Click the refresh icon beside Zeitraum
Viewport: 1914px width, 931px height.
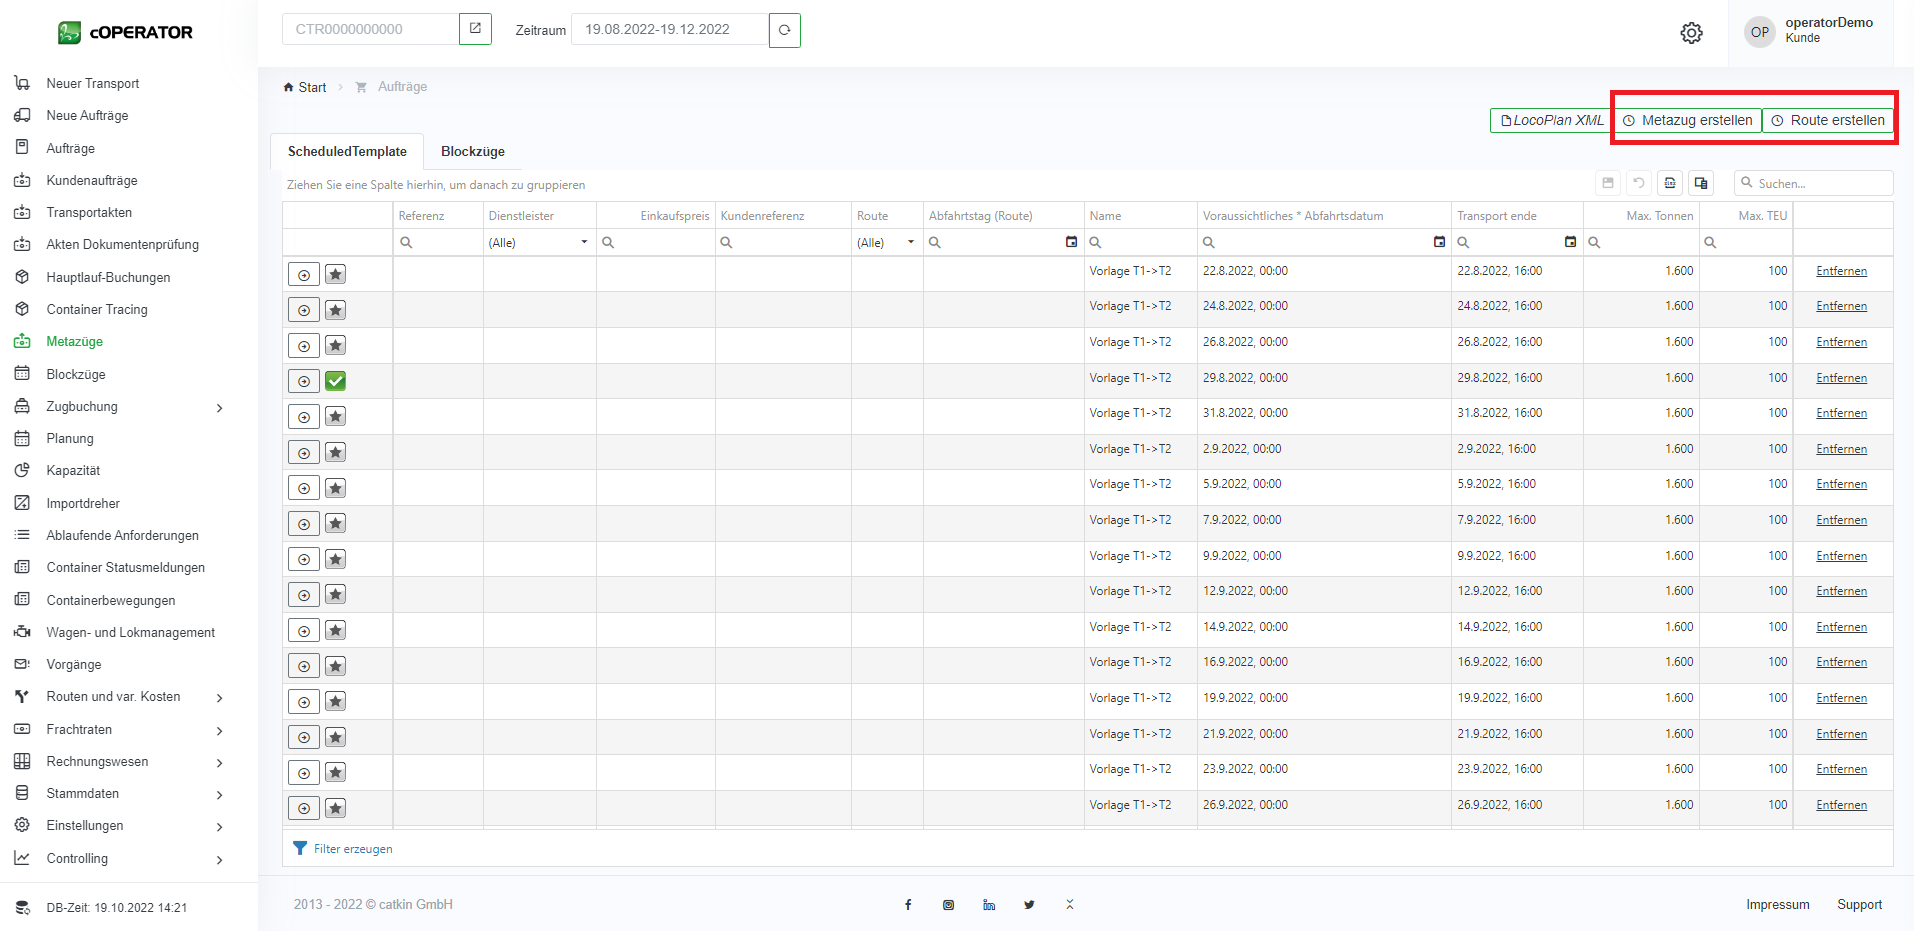(784, 30)
